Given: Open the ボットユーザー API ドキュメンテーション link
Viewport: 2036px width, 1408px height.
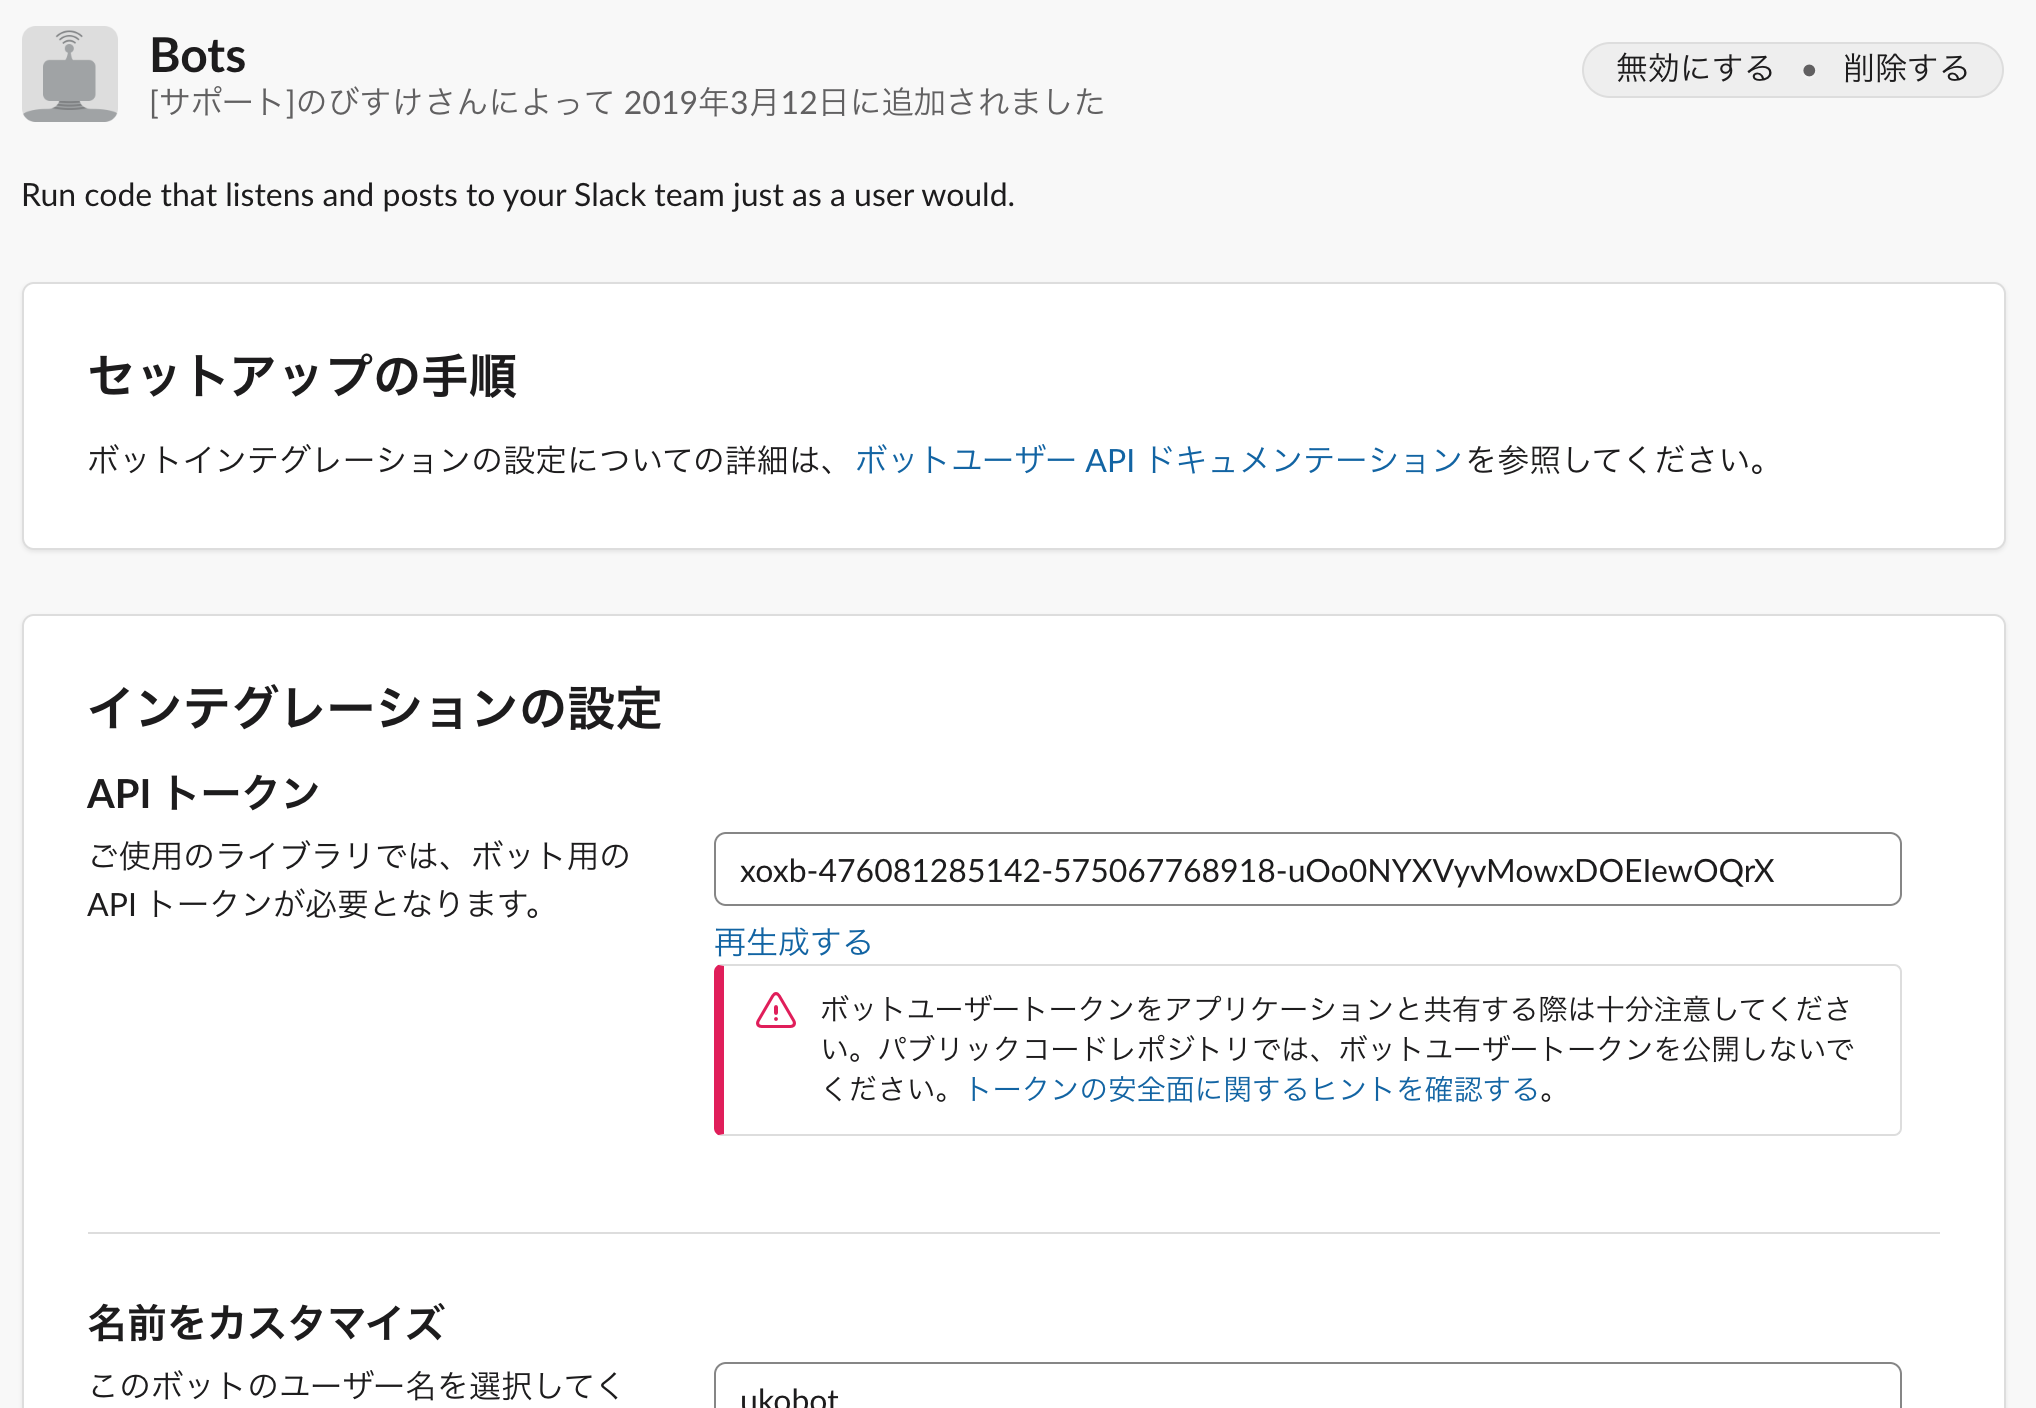Looking at the screenshot, I should coord(1156,460).
